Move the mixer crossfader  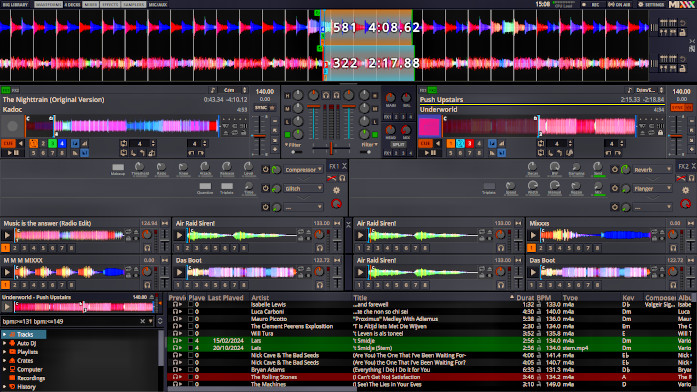pos(331,148)
